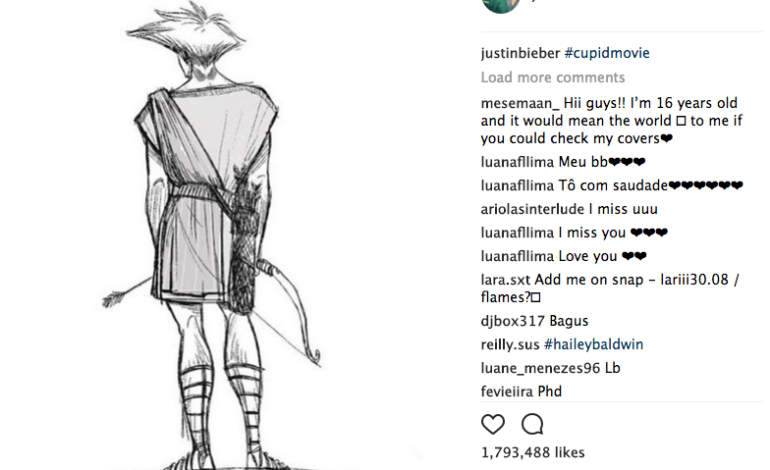Open luanafllima's profile on I miss you comment
This screenshot has width=770, height=470.
point(517,233)
